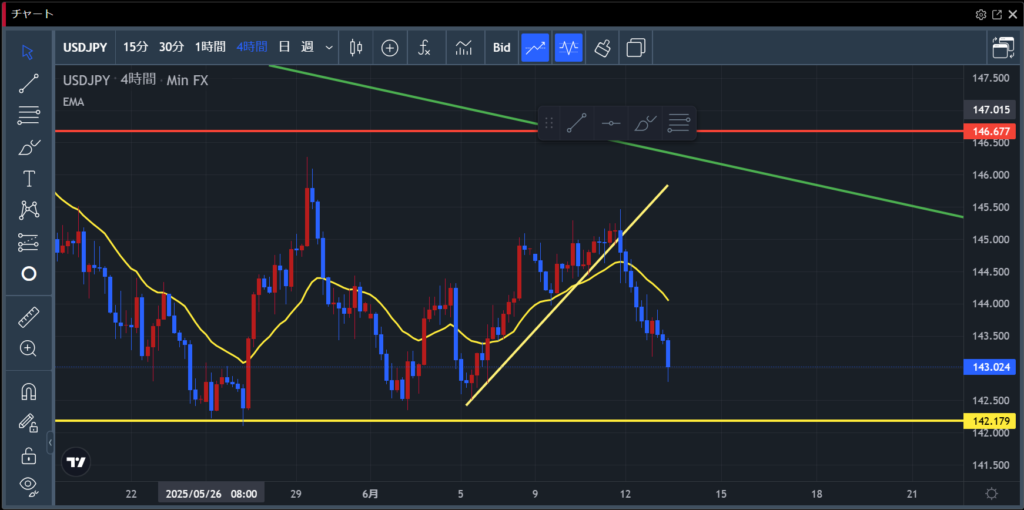This screenshot has height=510, width=1024.
Task: Switch to 週 weekly timeframe
Action: click(307, 47)
